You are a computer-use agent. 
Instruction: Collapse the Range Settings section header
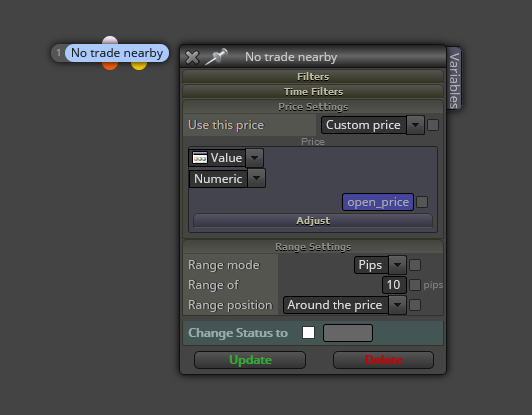[x=313, y=247]
